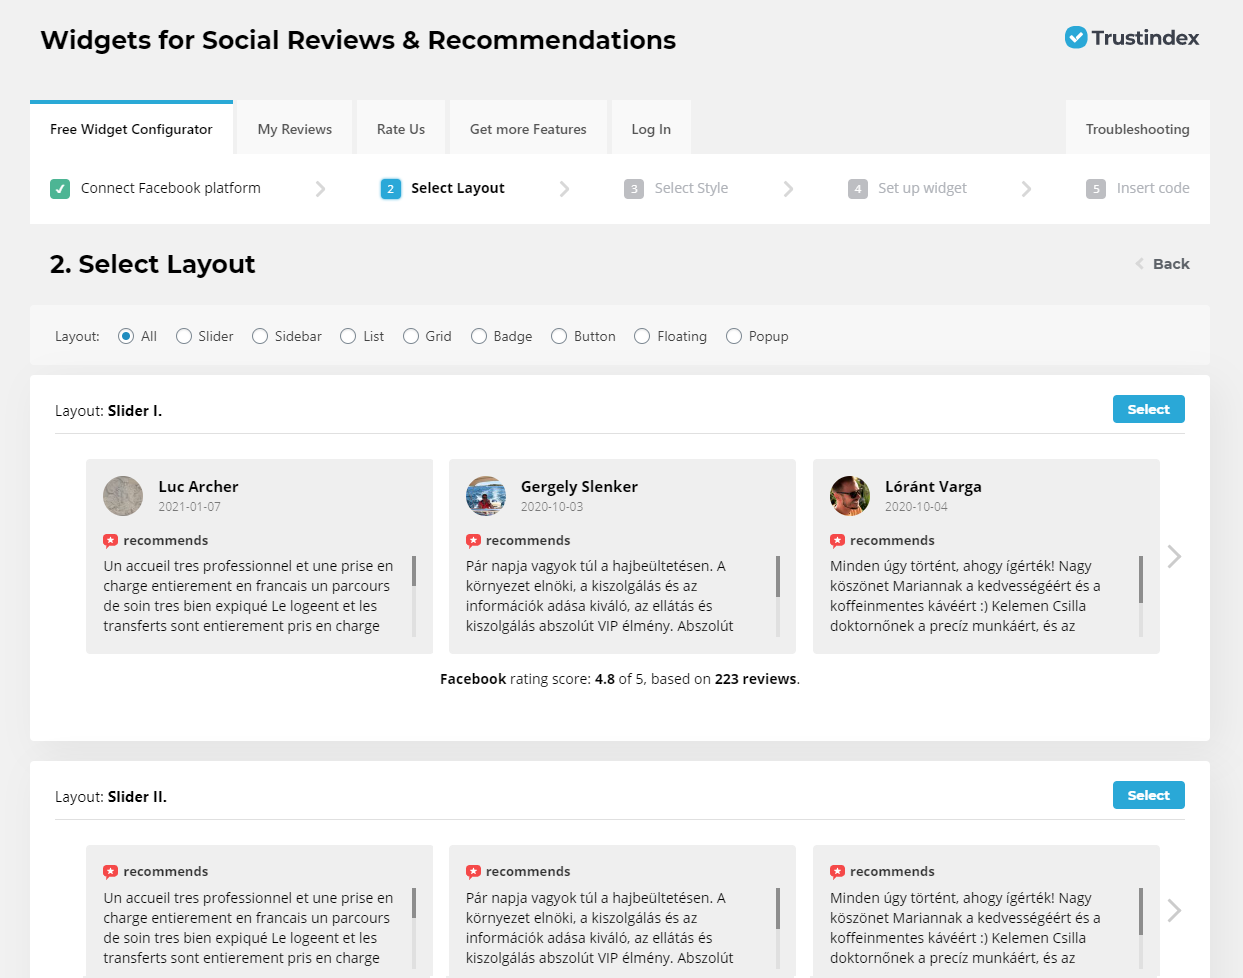
Task: Click chevron after Connect Facebook platform step
Action: [320, 189]
